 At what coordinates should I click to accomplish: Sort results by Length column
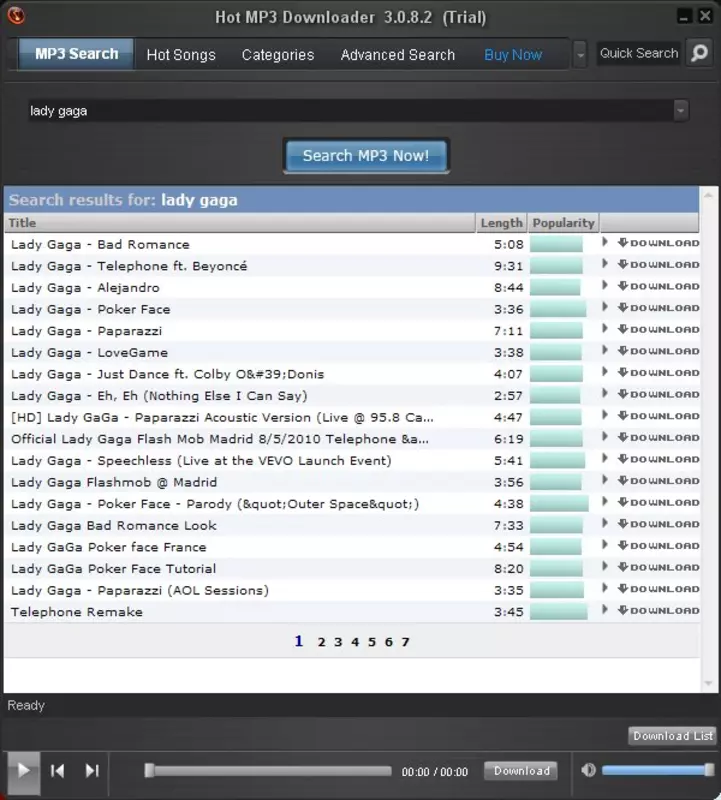point(502,223)
